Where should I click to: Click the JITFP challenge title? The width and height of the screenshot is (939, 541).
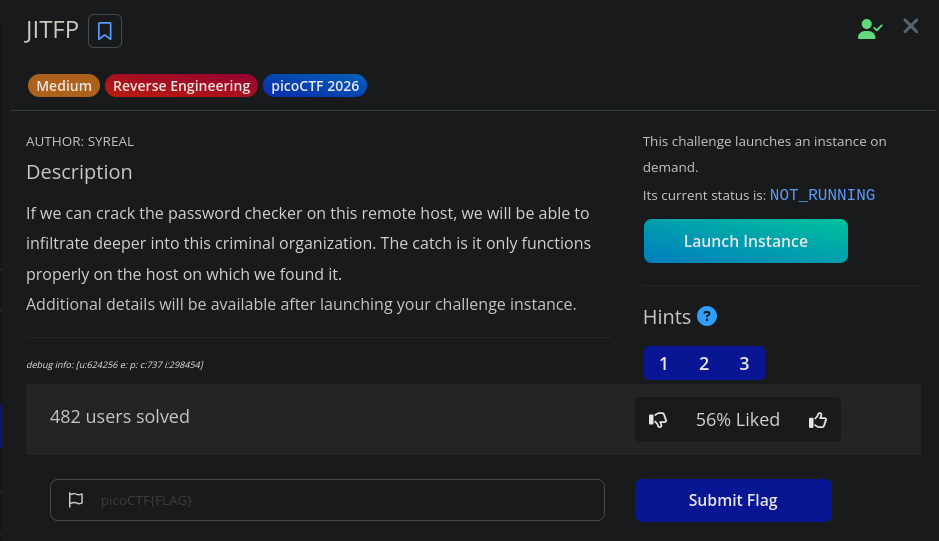point(52,30)
